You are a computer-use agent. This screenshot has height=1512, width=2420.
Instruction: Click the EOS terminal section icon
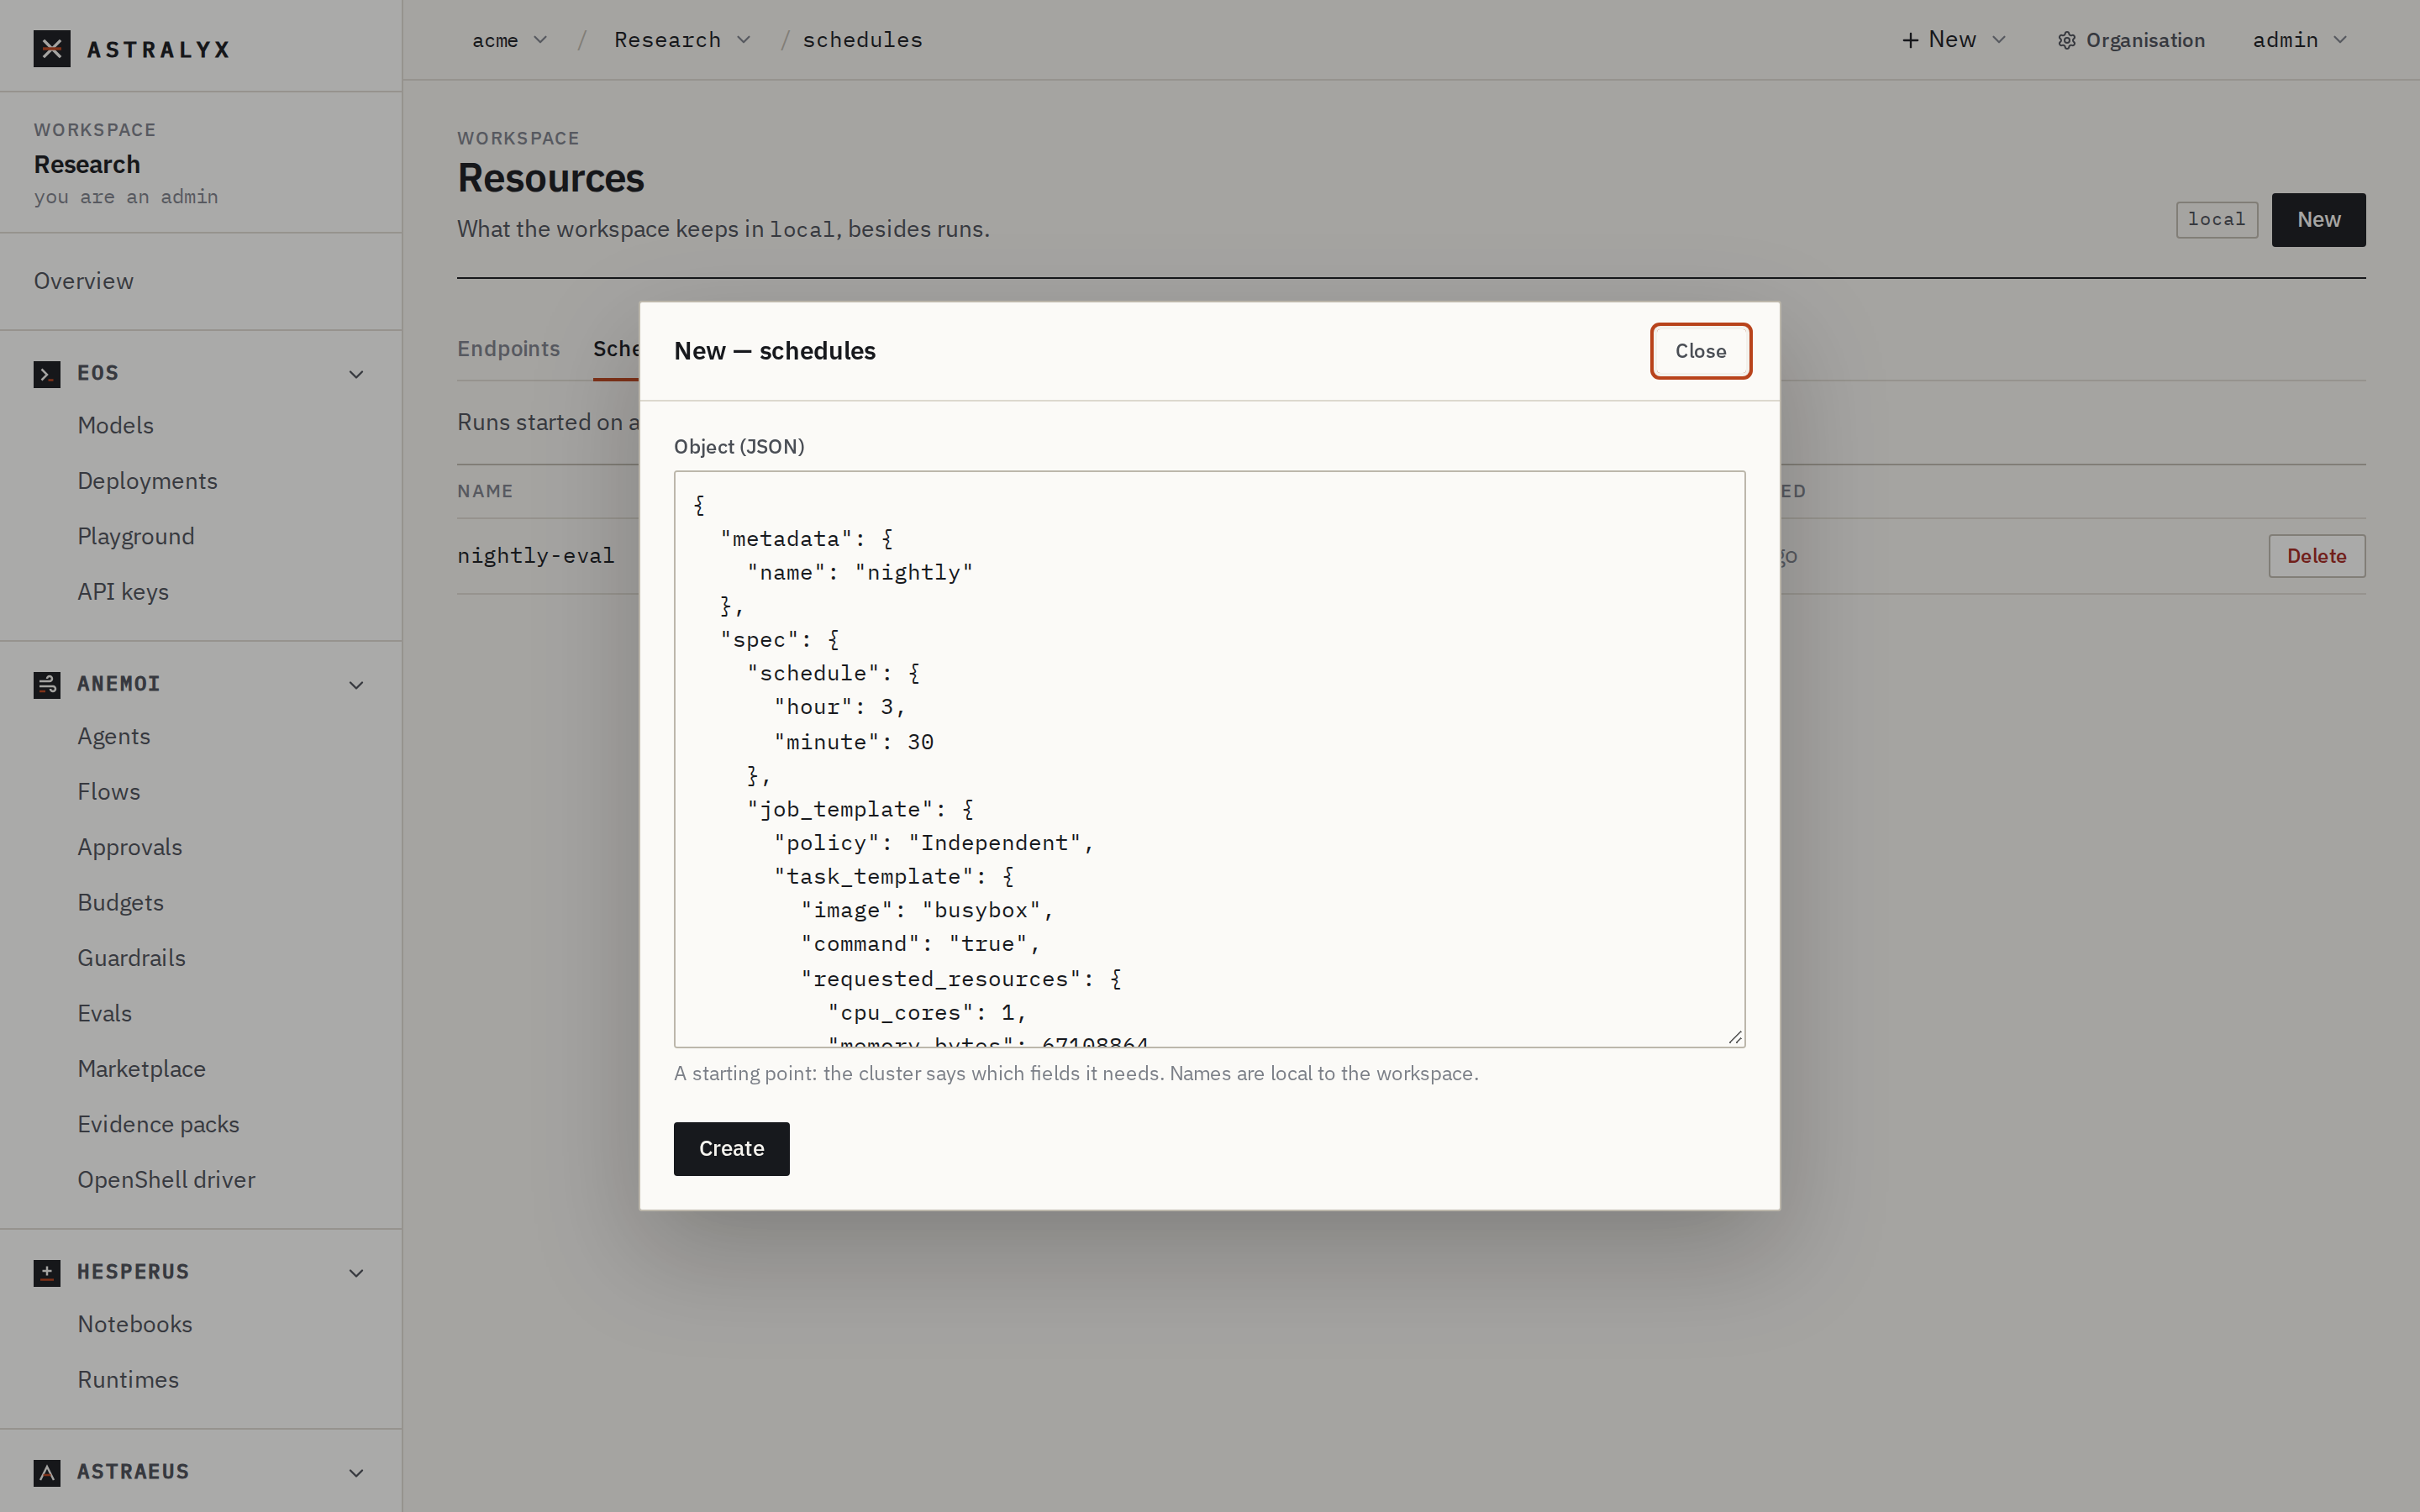pos(47,374)
